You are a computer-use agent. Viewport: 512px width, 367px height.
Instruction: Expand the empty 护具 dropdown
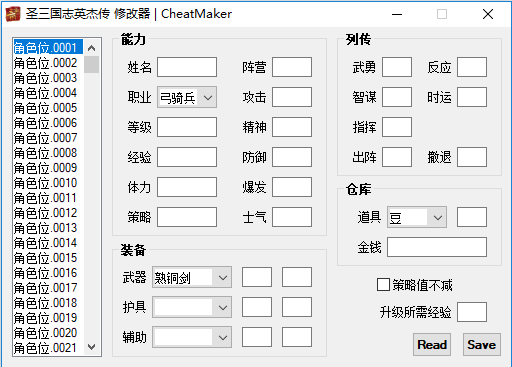pyautogui.click(x=192, y=307)
